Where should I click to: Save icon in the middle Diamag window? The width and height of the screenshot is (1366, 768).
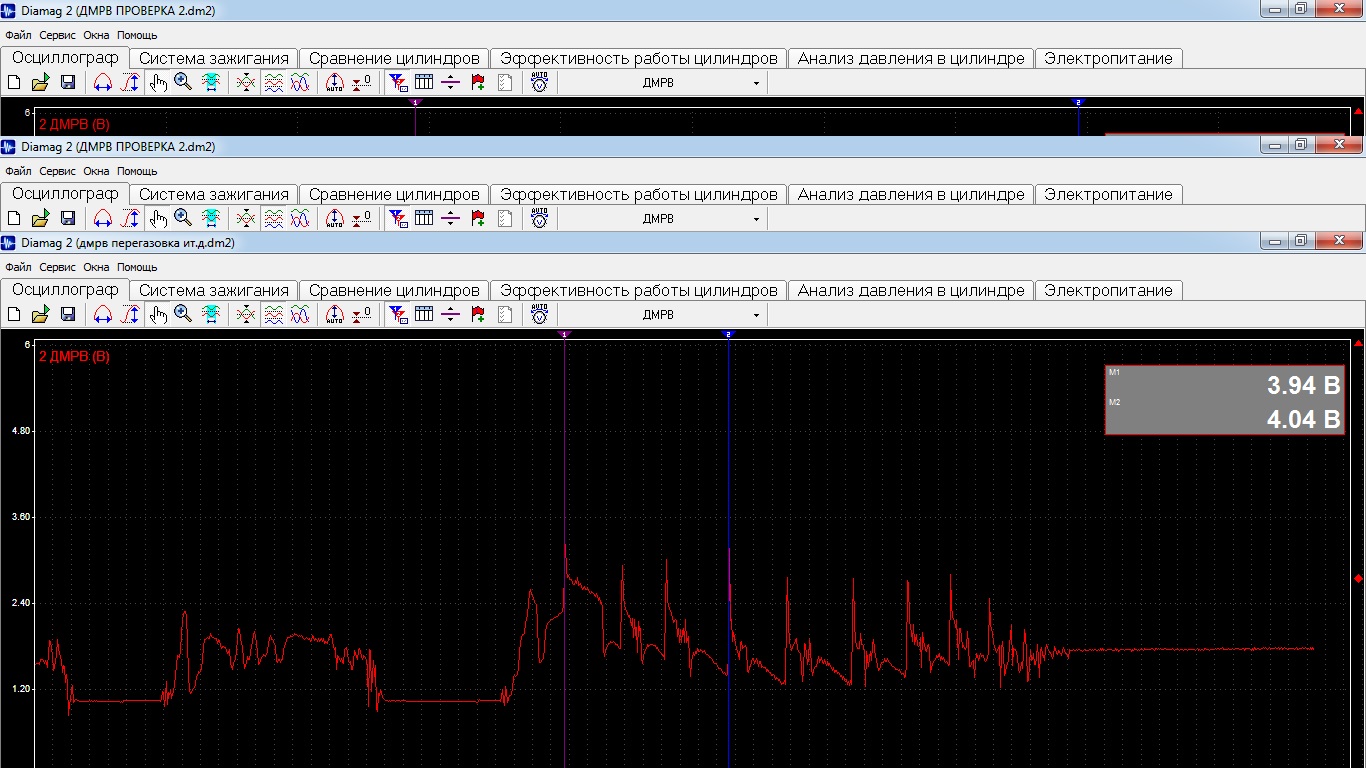pos(68,218)
